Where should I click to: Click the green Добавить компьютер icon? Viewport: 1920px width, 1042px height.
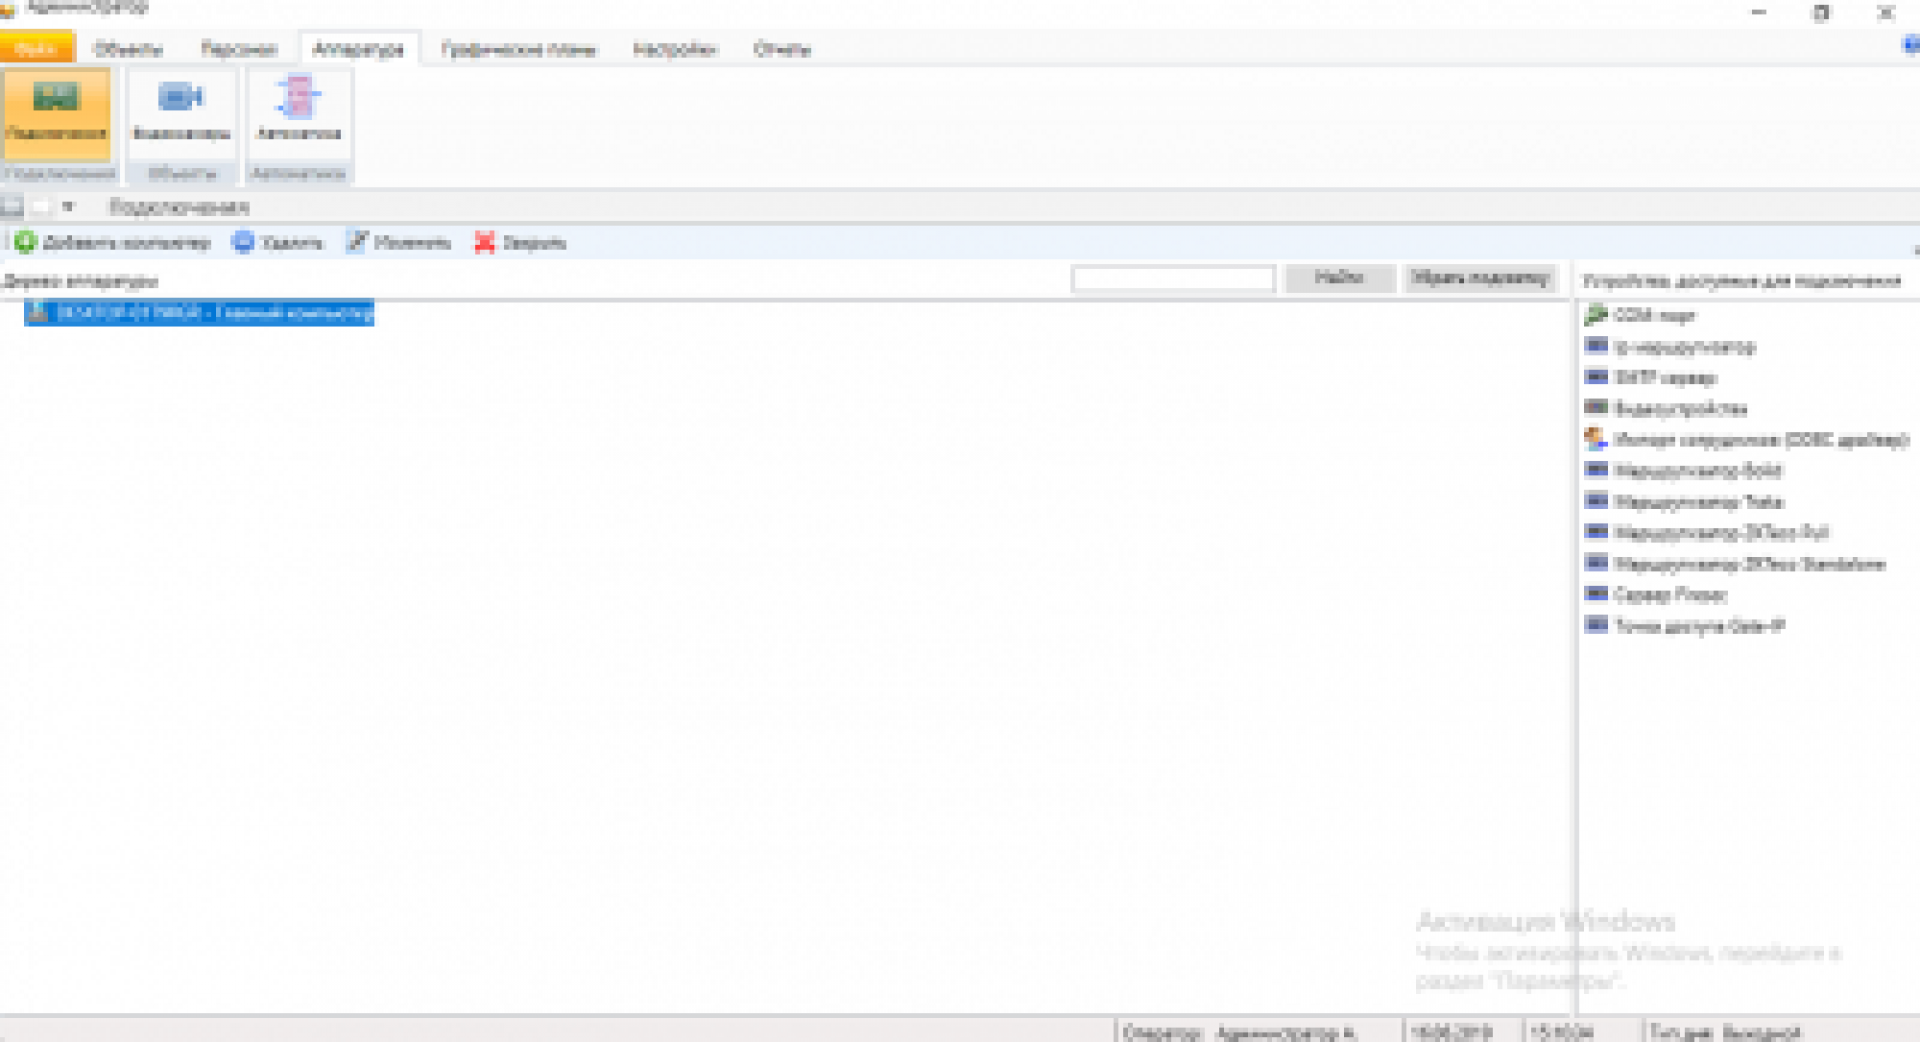(x=25, y=242)
